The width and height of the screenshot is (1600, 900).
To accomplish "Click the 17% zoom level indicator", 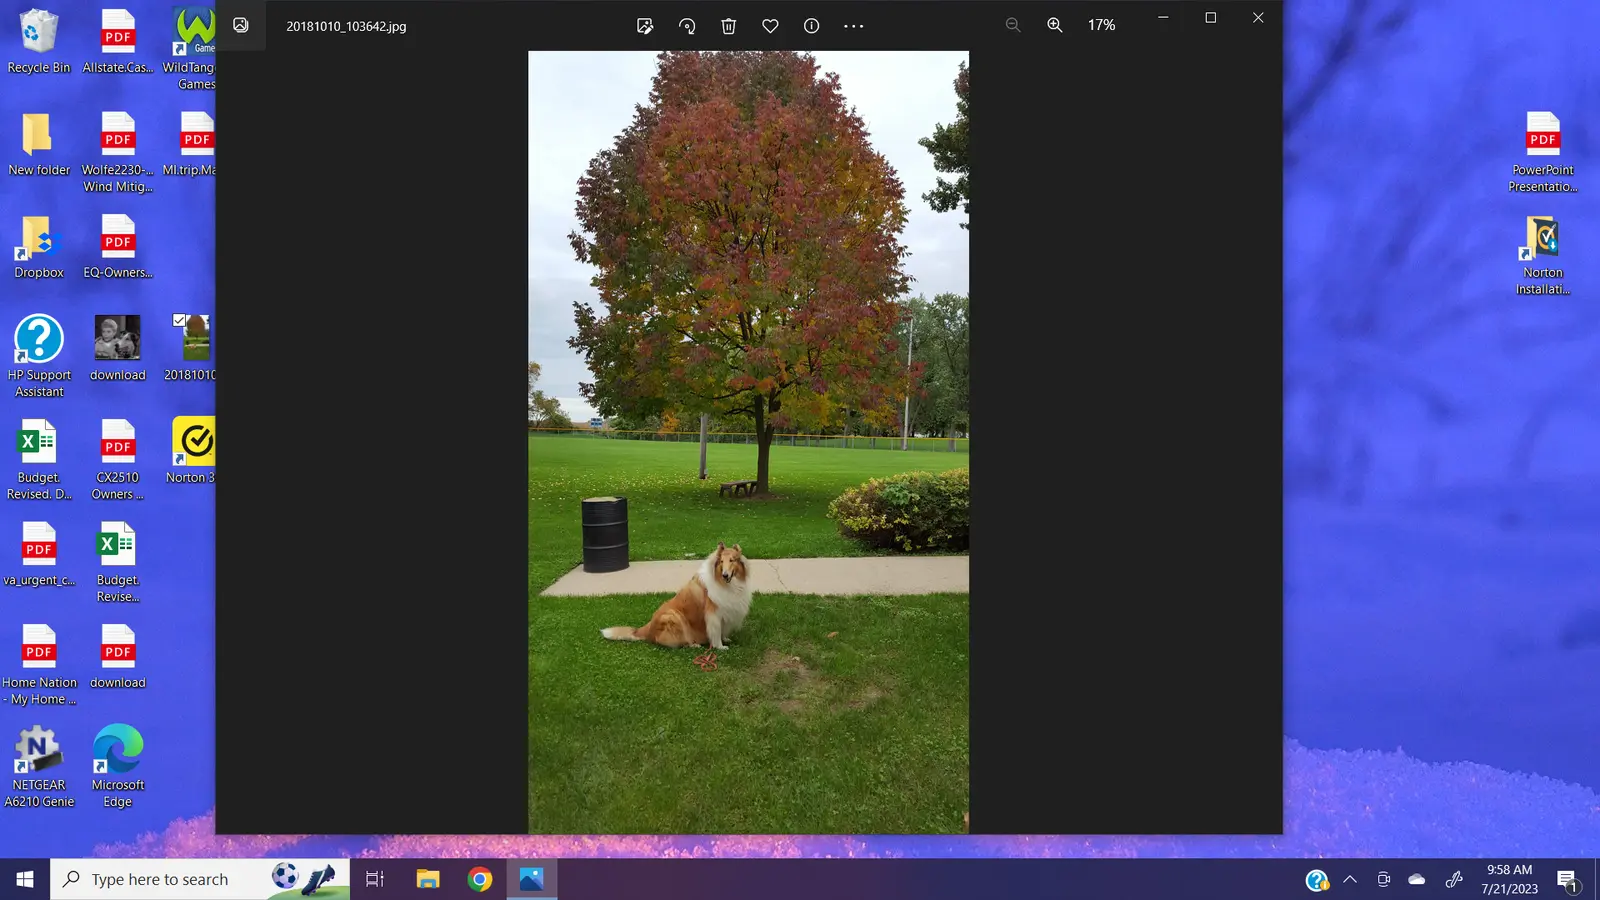I will coord(1101,25).
